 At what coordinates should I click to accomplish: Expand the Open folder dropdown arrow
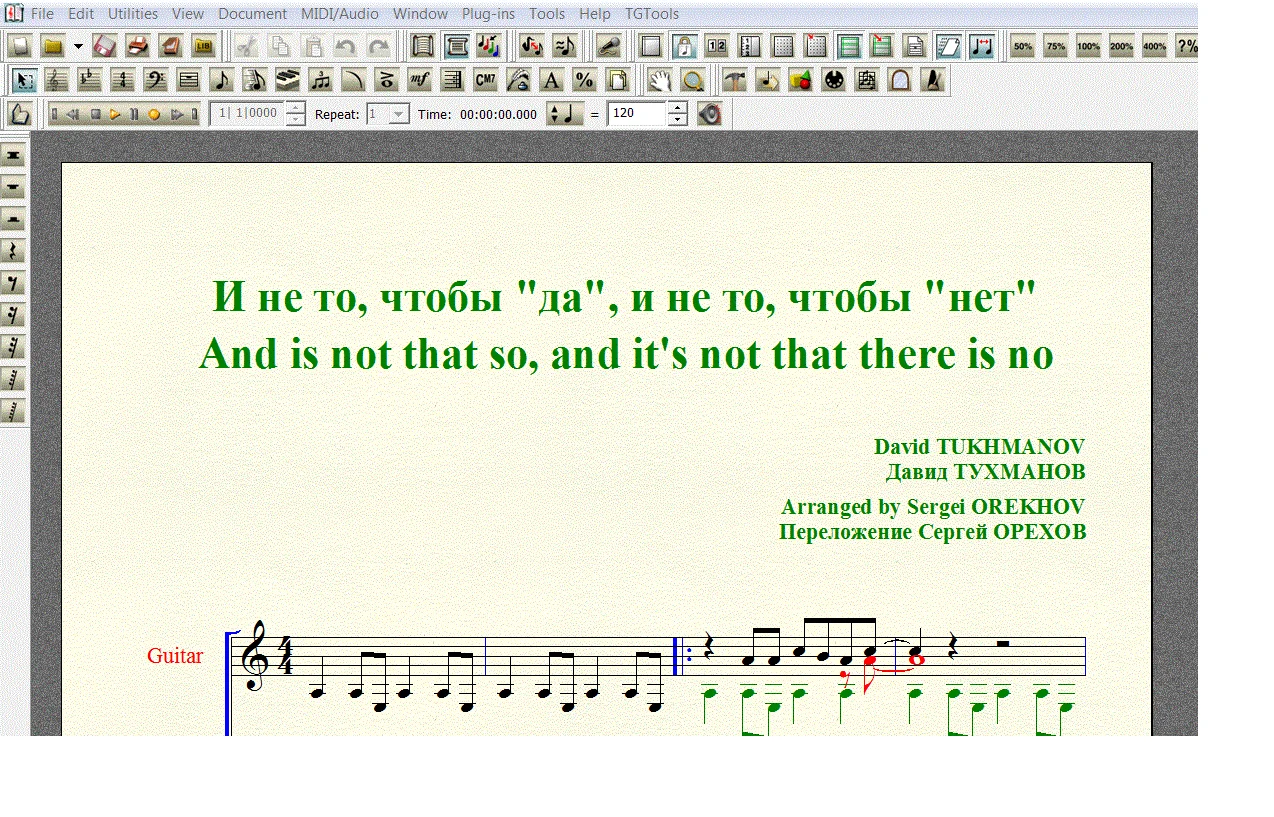tap(78, 46)
